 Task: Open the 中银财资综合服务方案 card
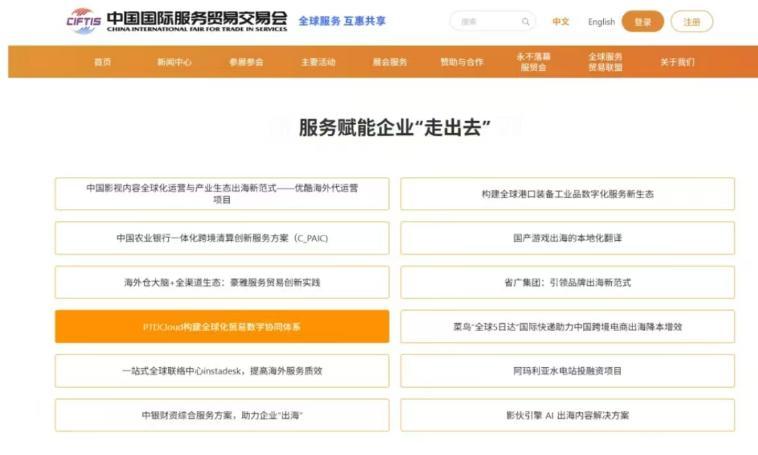(222, 415)
